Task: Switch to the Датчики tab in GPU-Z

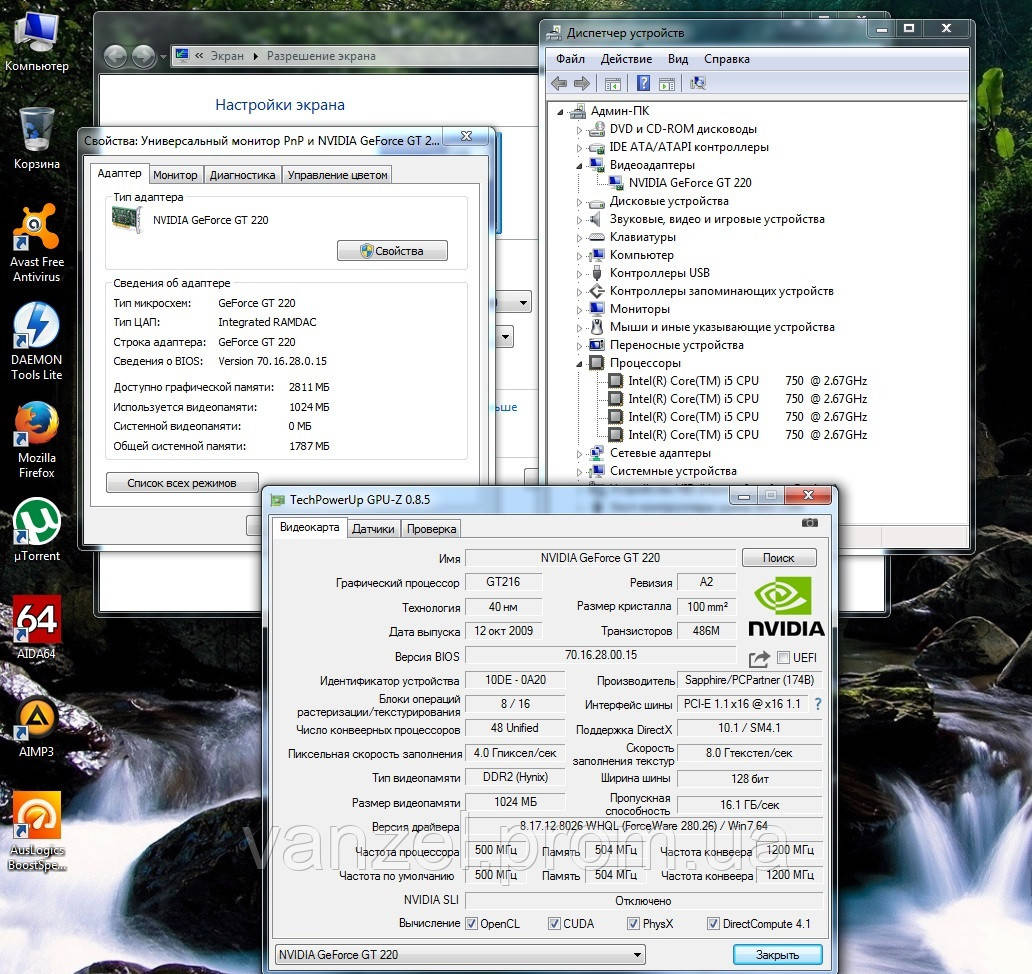Action: tap(373, 528)
